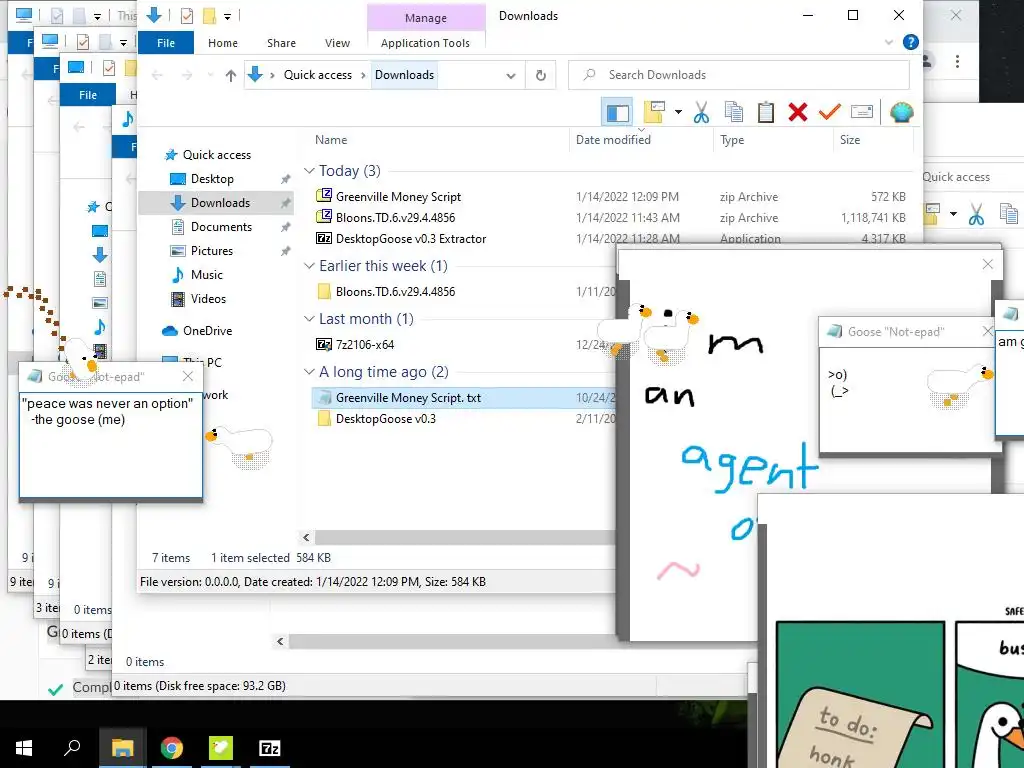Toggle the navigation pane toolbar button

pyautogui.click(x=617, y=112)
